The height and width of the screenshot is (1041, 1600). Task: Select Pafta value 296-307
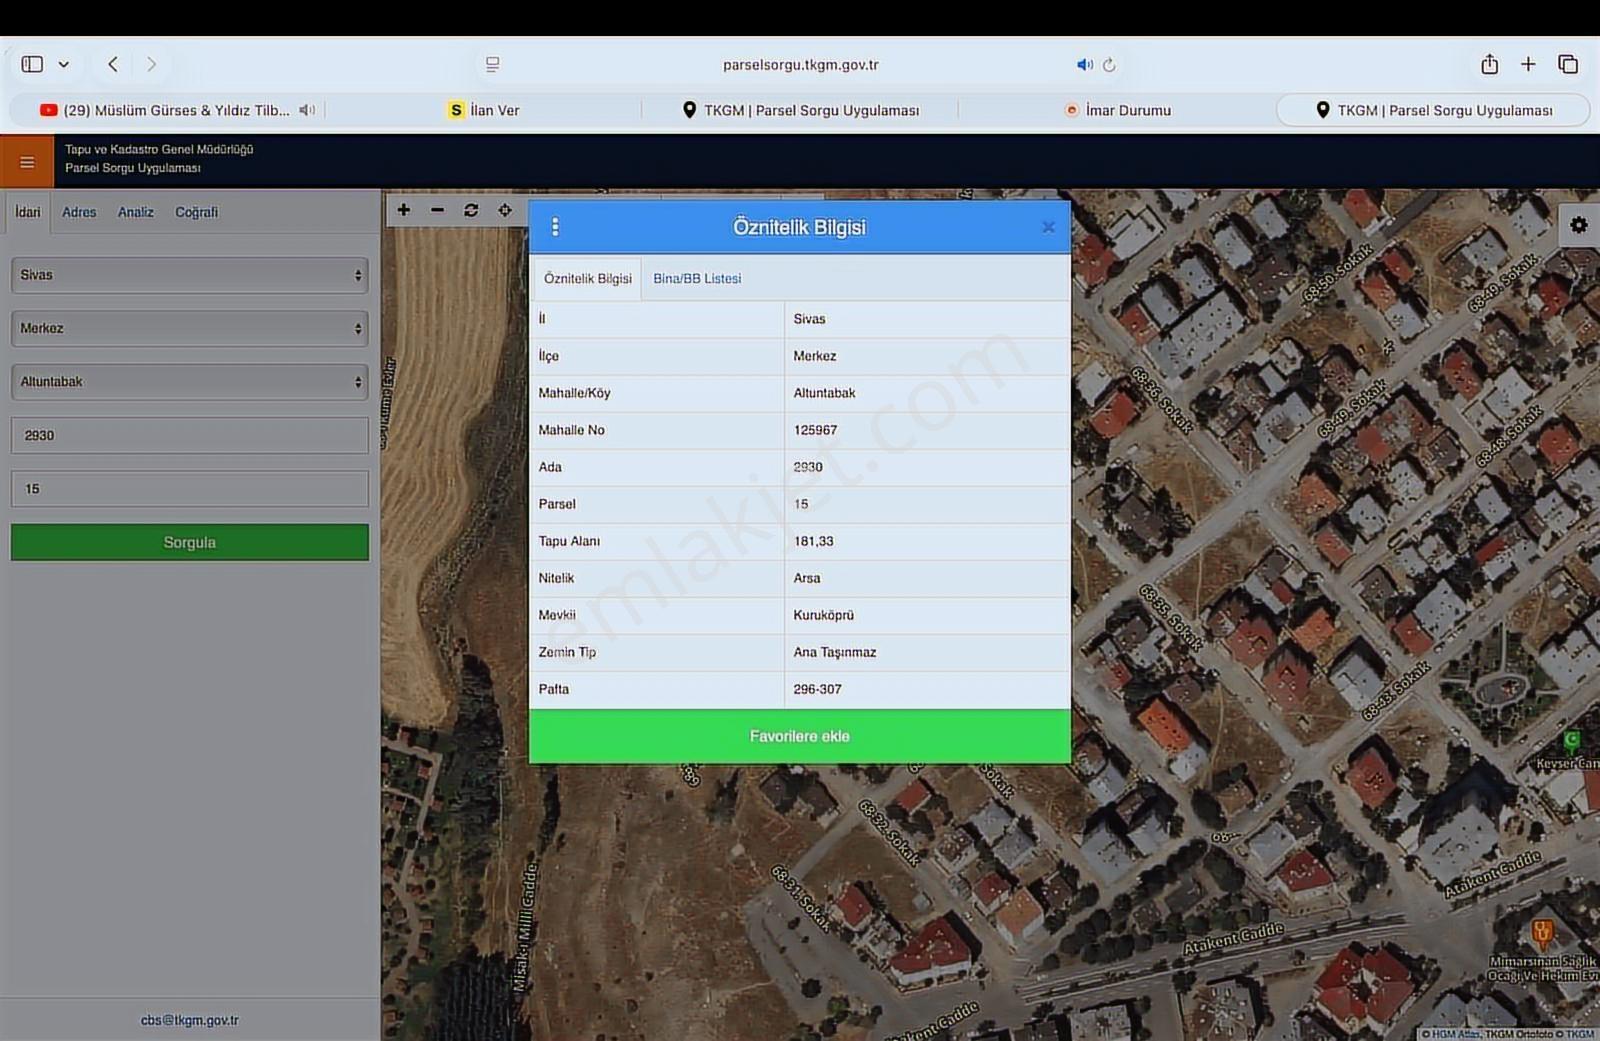(817, 689)
